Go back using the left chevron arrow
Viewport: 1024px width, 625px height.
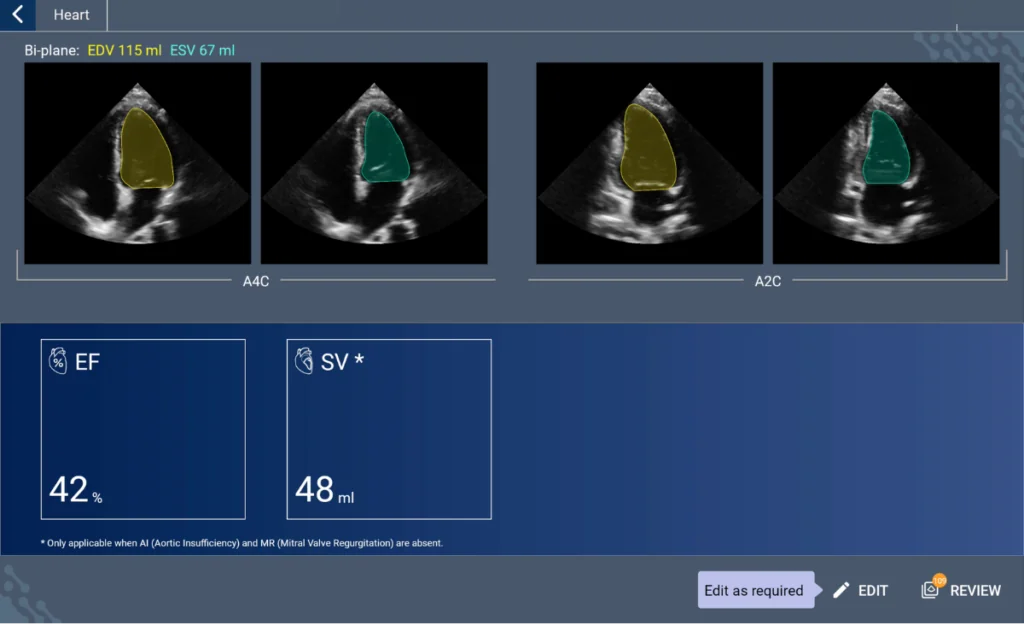coord(18,14)
